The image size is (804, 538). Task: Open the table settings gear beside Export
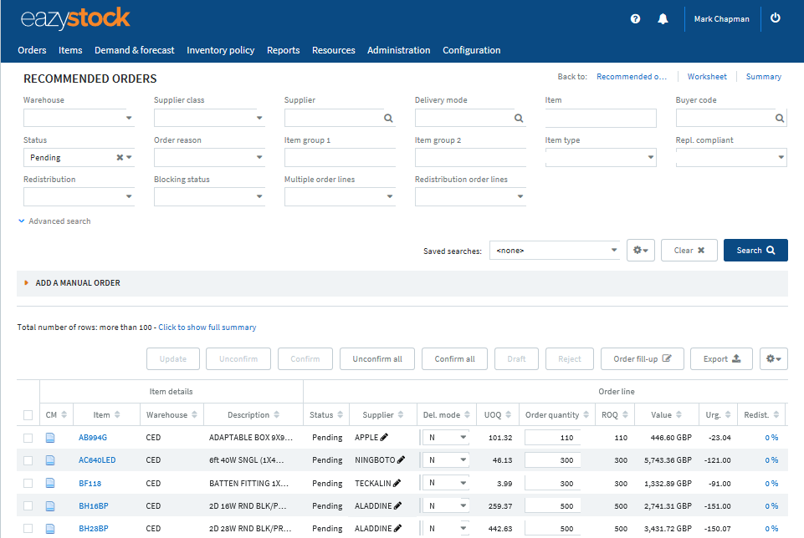click(x=773, y=359)
